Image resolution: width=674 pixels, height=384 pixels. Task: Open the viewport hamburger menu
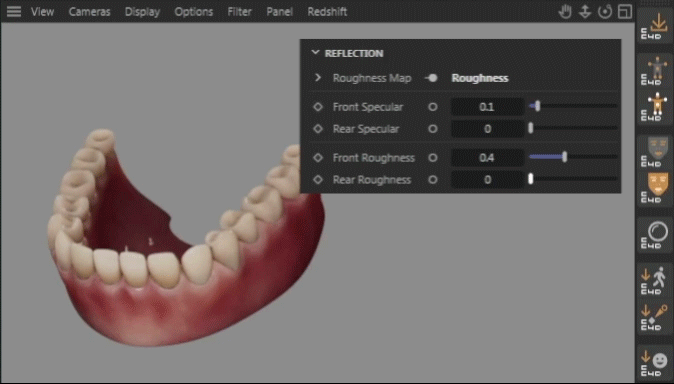click(14, 12)
